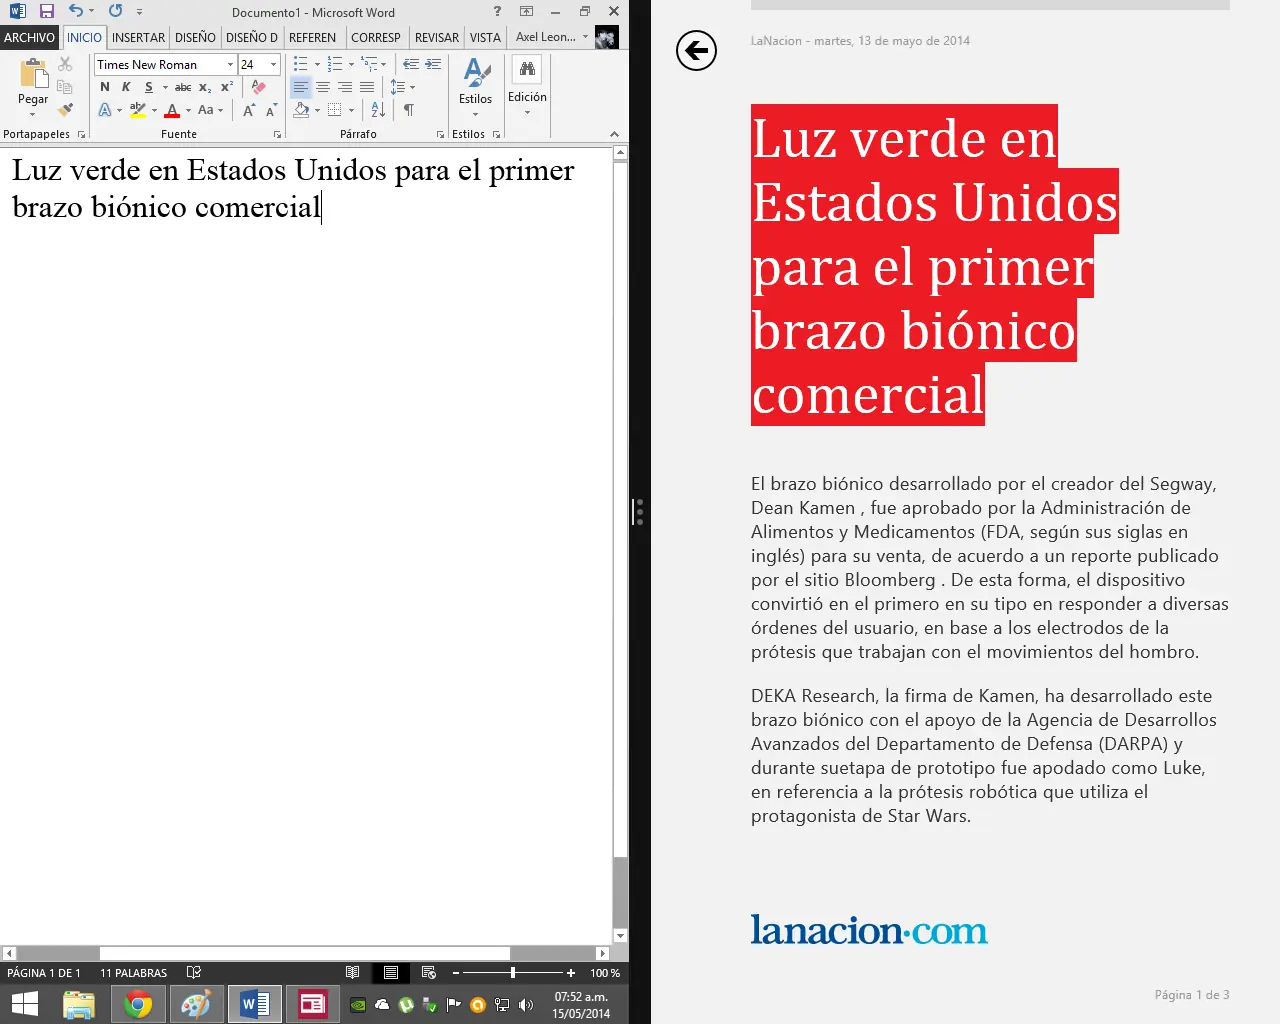
Task: Toggle paragraph marks display (¶)
Action: coord(408,110)
